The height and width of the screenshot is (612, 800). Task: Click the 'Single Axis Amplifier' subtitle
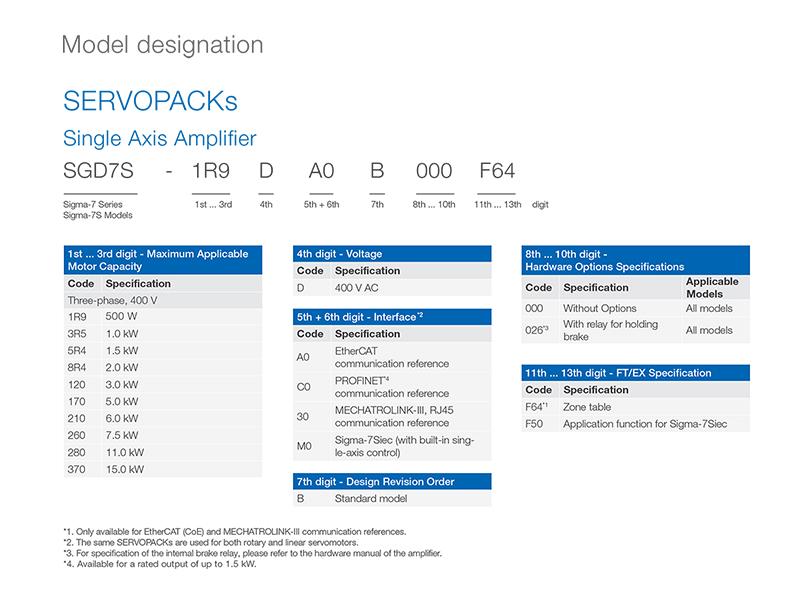coord(159,138)
